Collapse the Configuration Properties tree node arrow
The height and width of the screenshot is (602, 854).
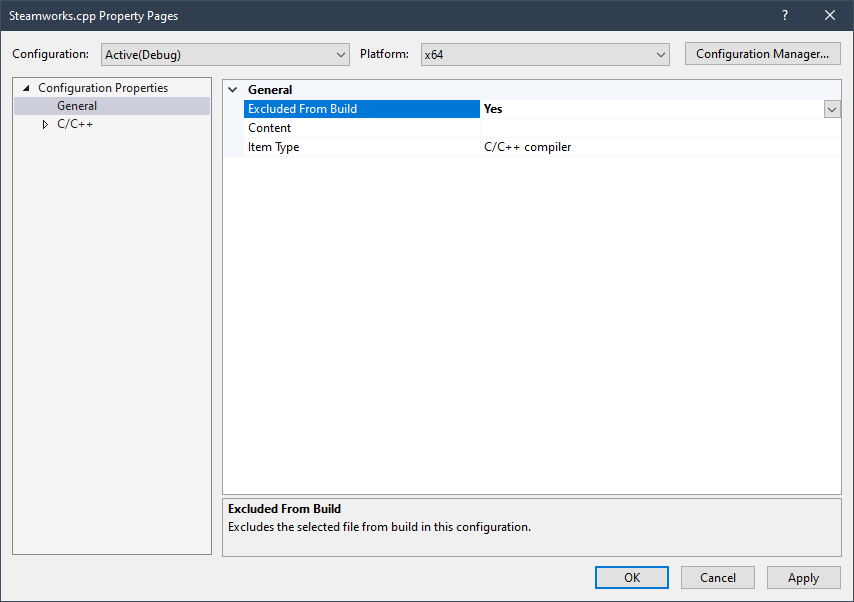[26, 88]
